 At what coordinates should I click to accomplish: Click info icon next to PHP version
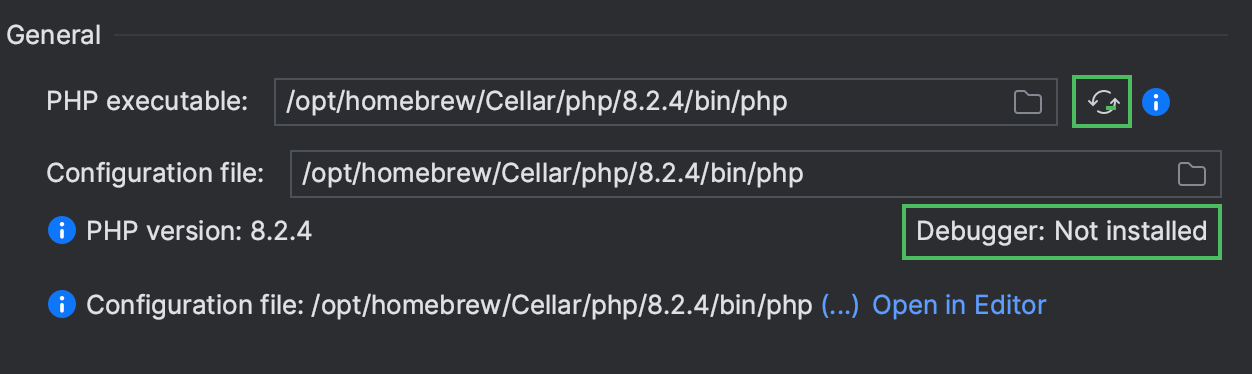pos(62,232)
